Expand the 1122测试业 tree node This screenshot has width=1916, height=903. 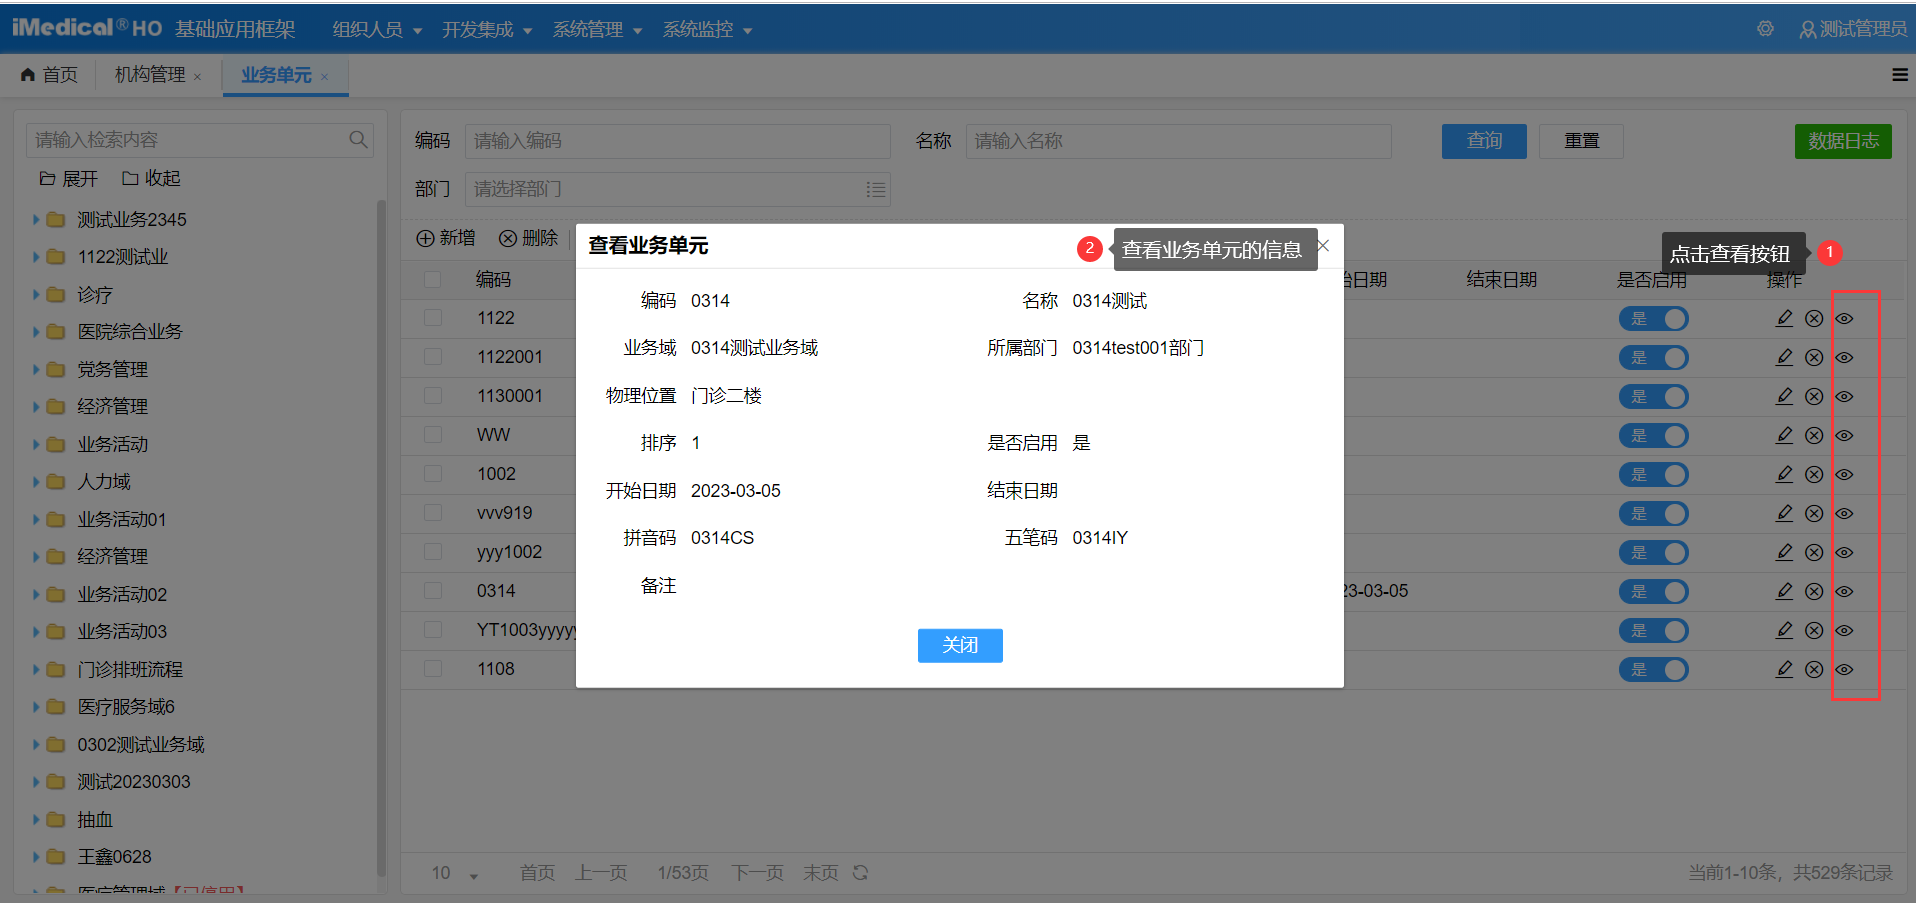point(36,257)
